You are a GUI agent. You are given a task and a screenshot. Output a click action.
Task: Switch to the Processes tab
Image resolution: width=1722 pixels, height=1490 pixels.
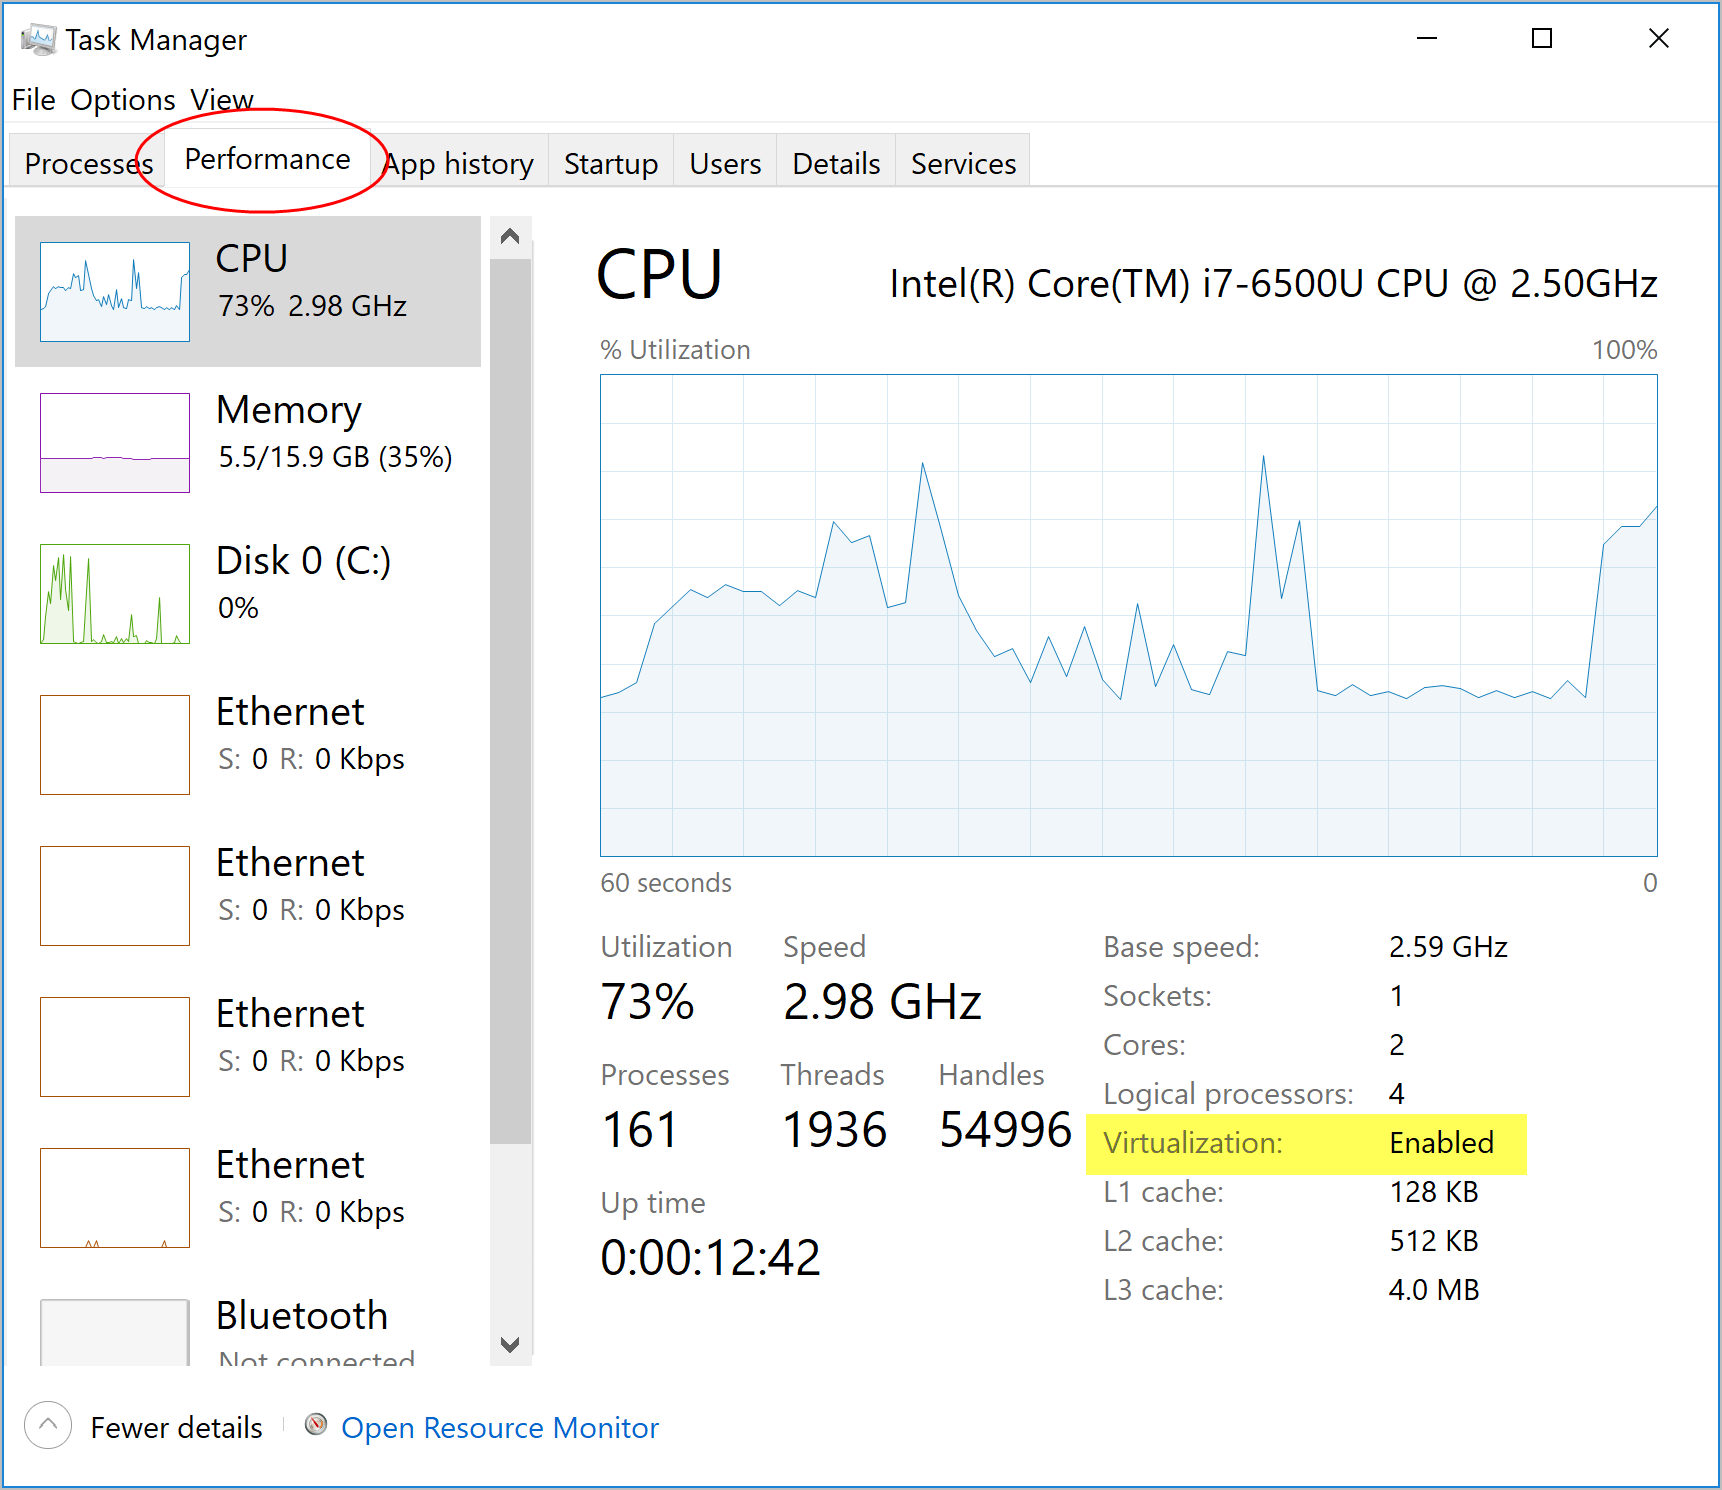click(x=88, y=163)
